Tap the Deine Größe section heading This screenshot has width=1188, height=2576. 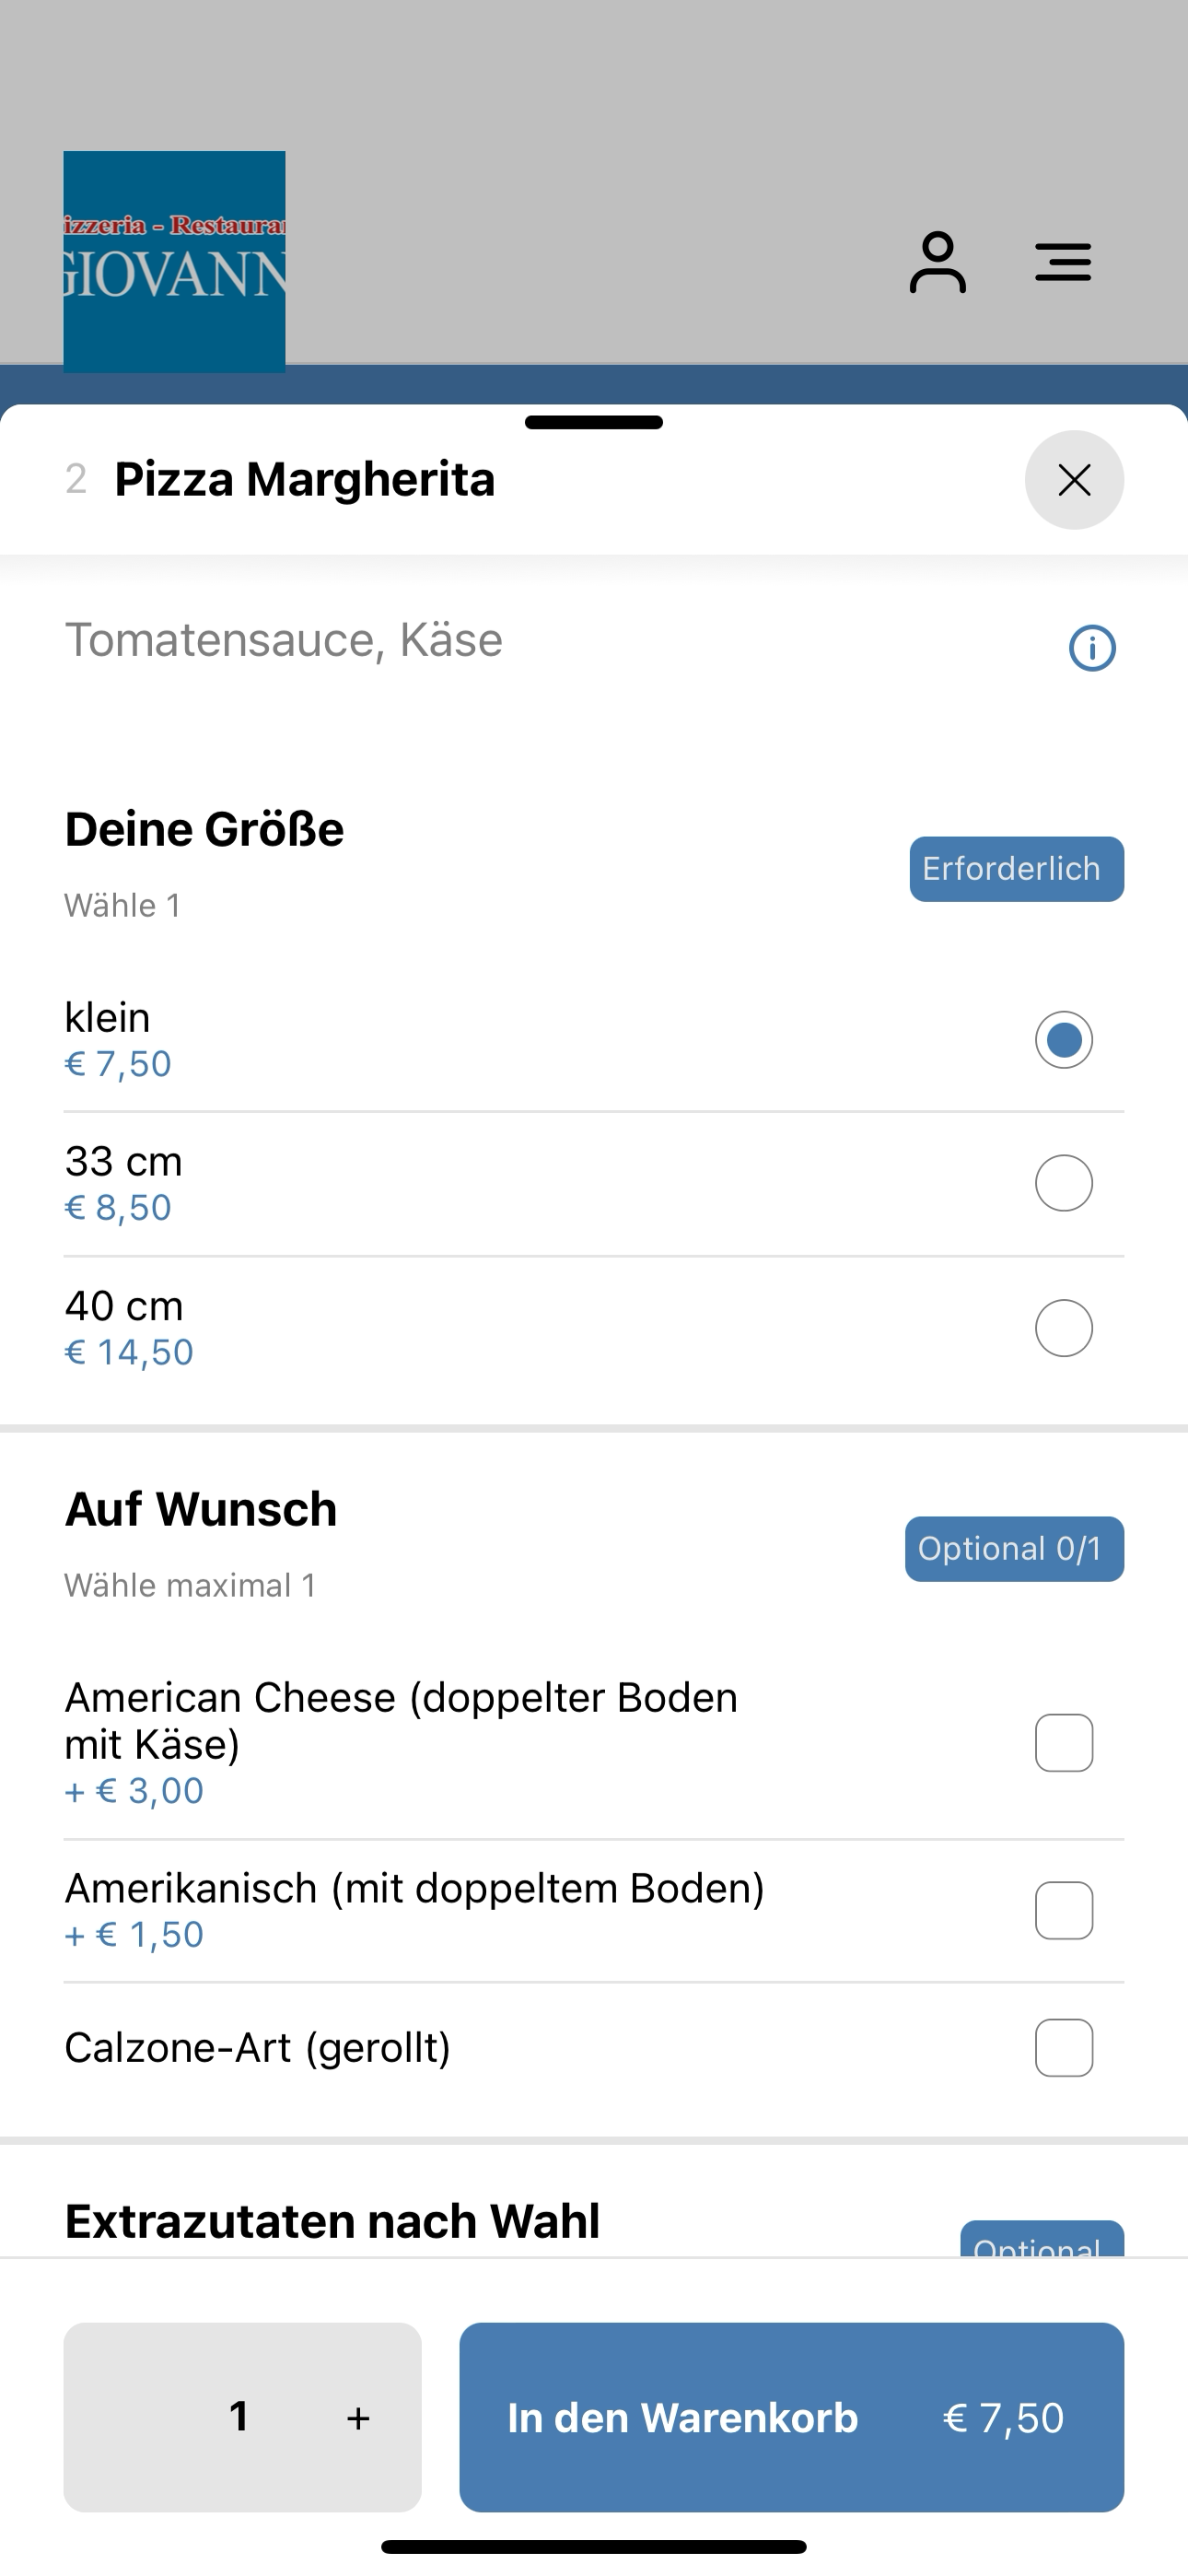[x=204, y=829]
